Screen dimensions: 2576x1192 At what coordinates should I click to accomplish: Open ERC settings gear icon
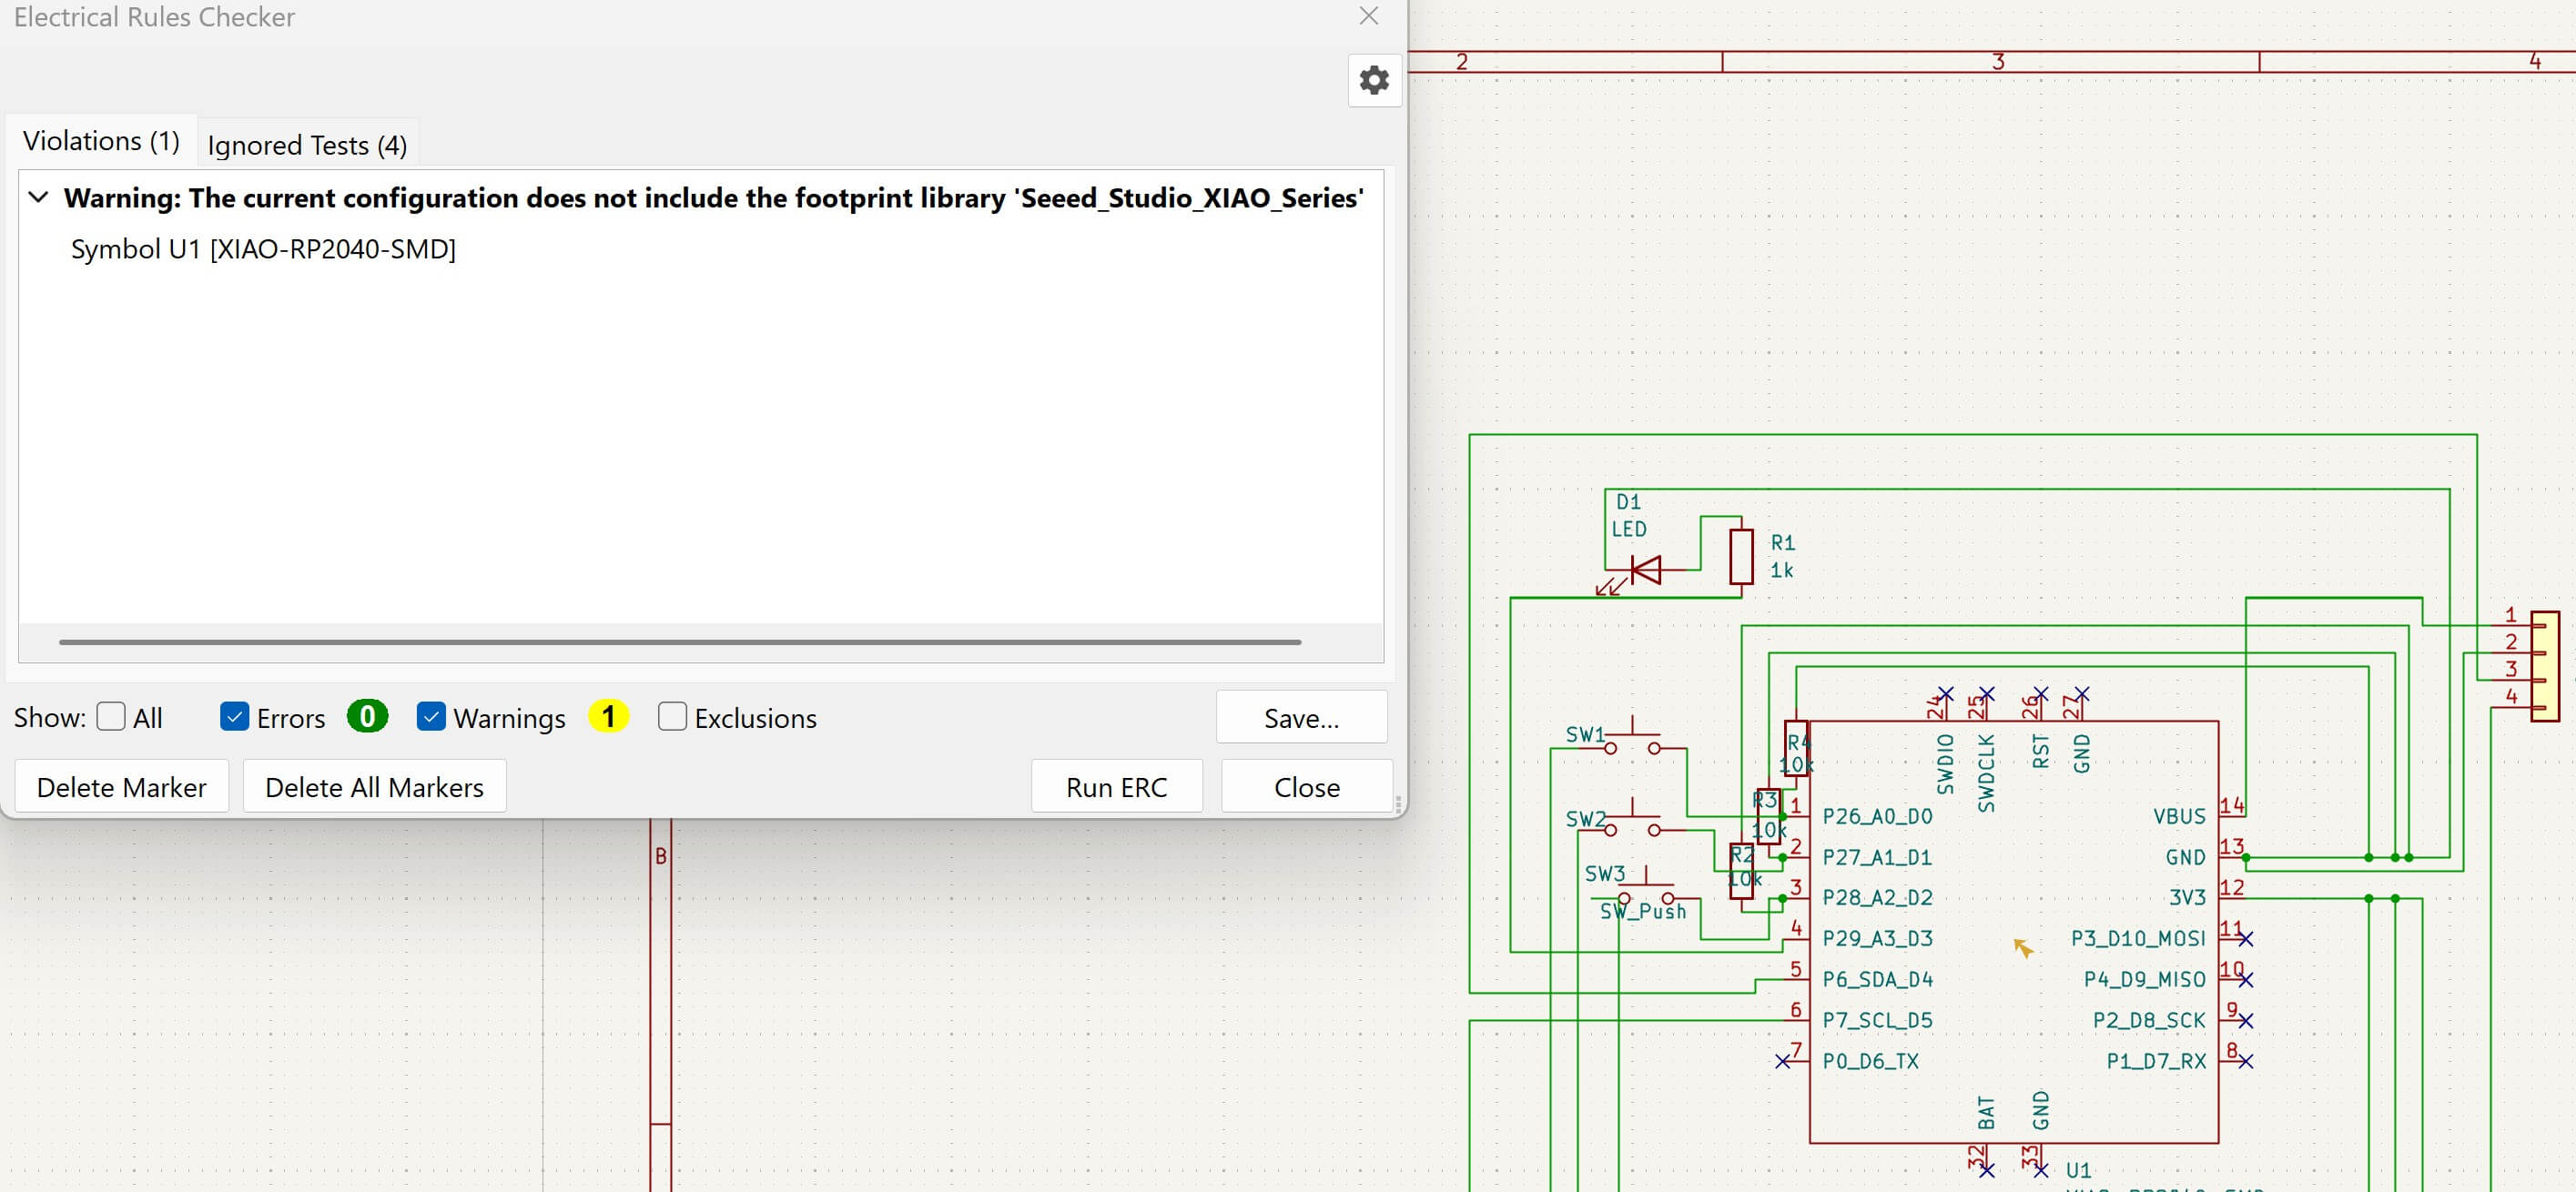click(1374, 80)
